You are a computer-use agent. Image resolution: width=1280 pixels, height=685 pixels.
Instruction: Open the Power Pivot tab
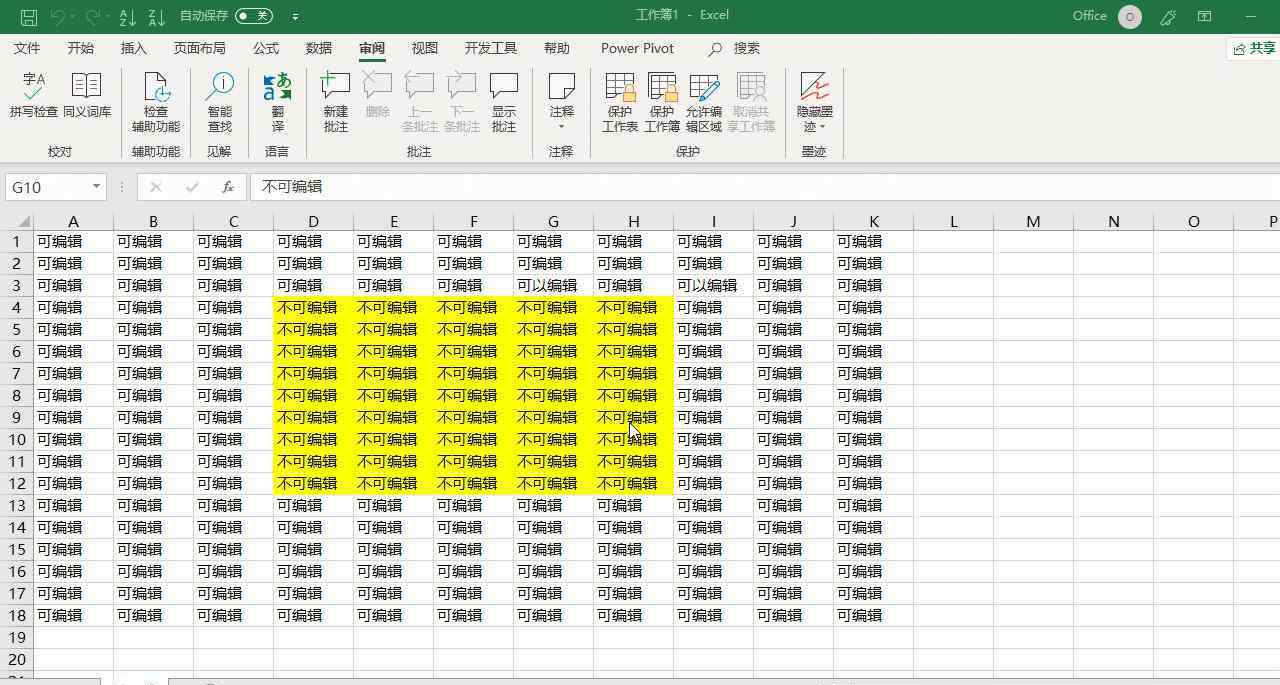[637, 48]
